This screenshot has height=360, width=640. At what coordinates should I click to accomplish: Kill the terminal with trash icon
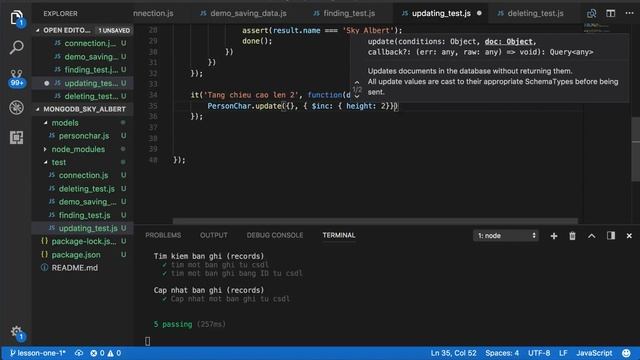point(572,236)
